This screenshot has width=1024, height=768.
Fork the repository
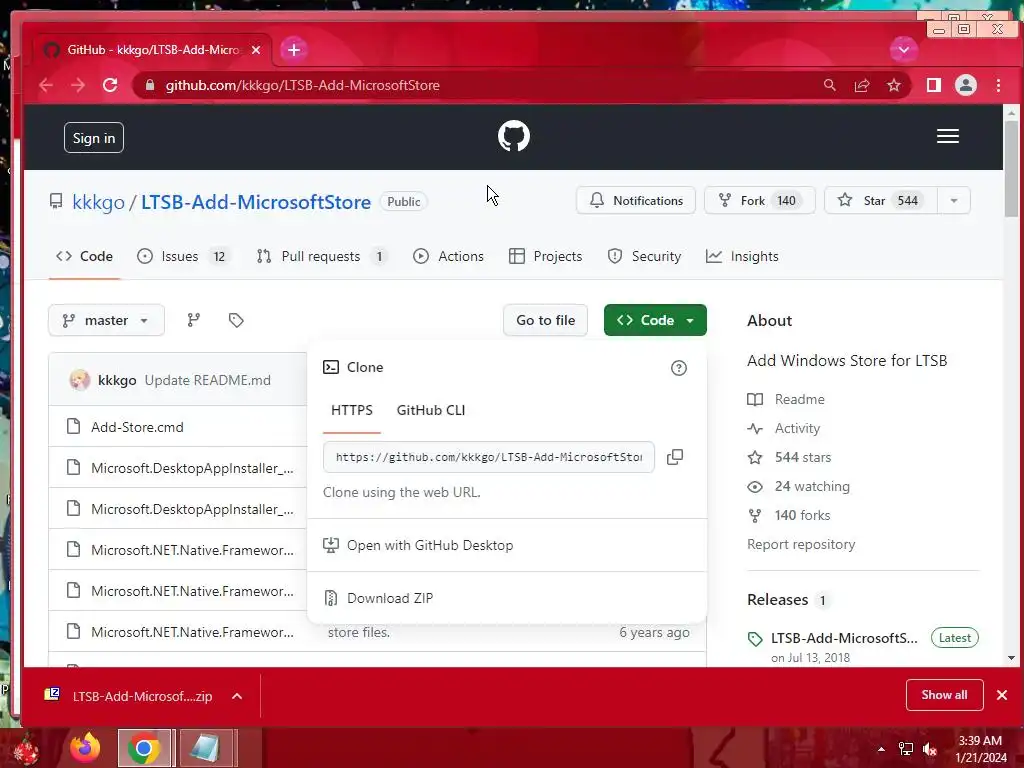point(760,200)
